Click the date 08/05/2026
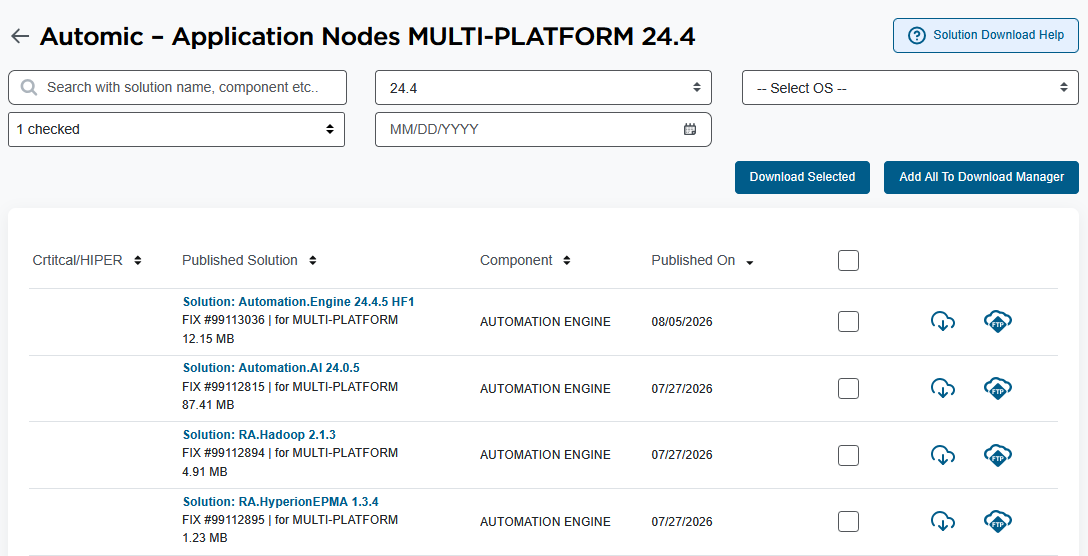Viewport: 1088px width, 556px height. [681, 322]
